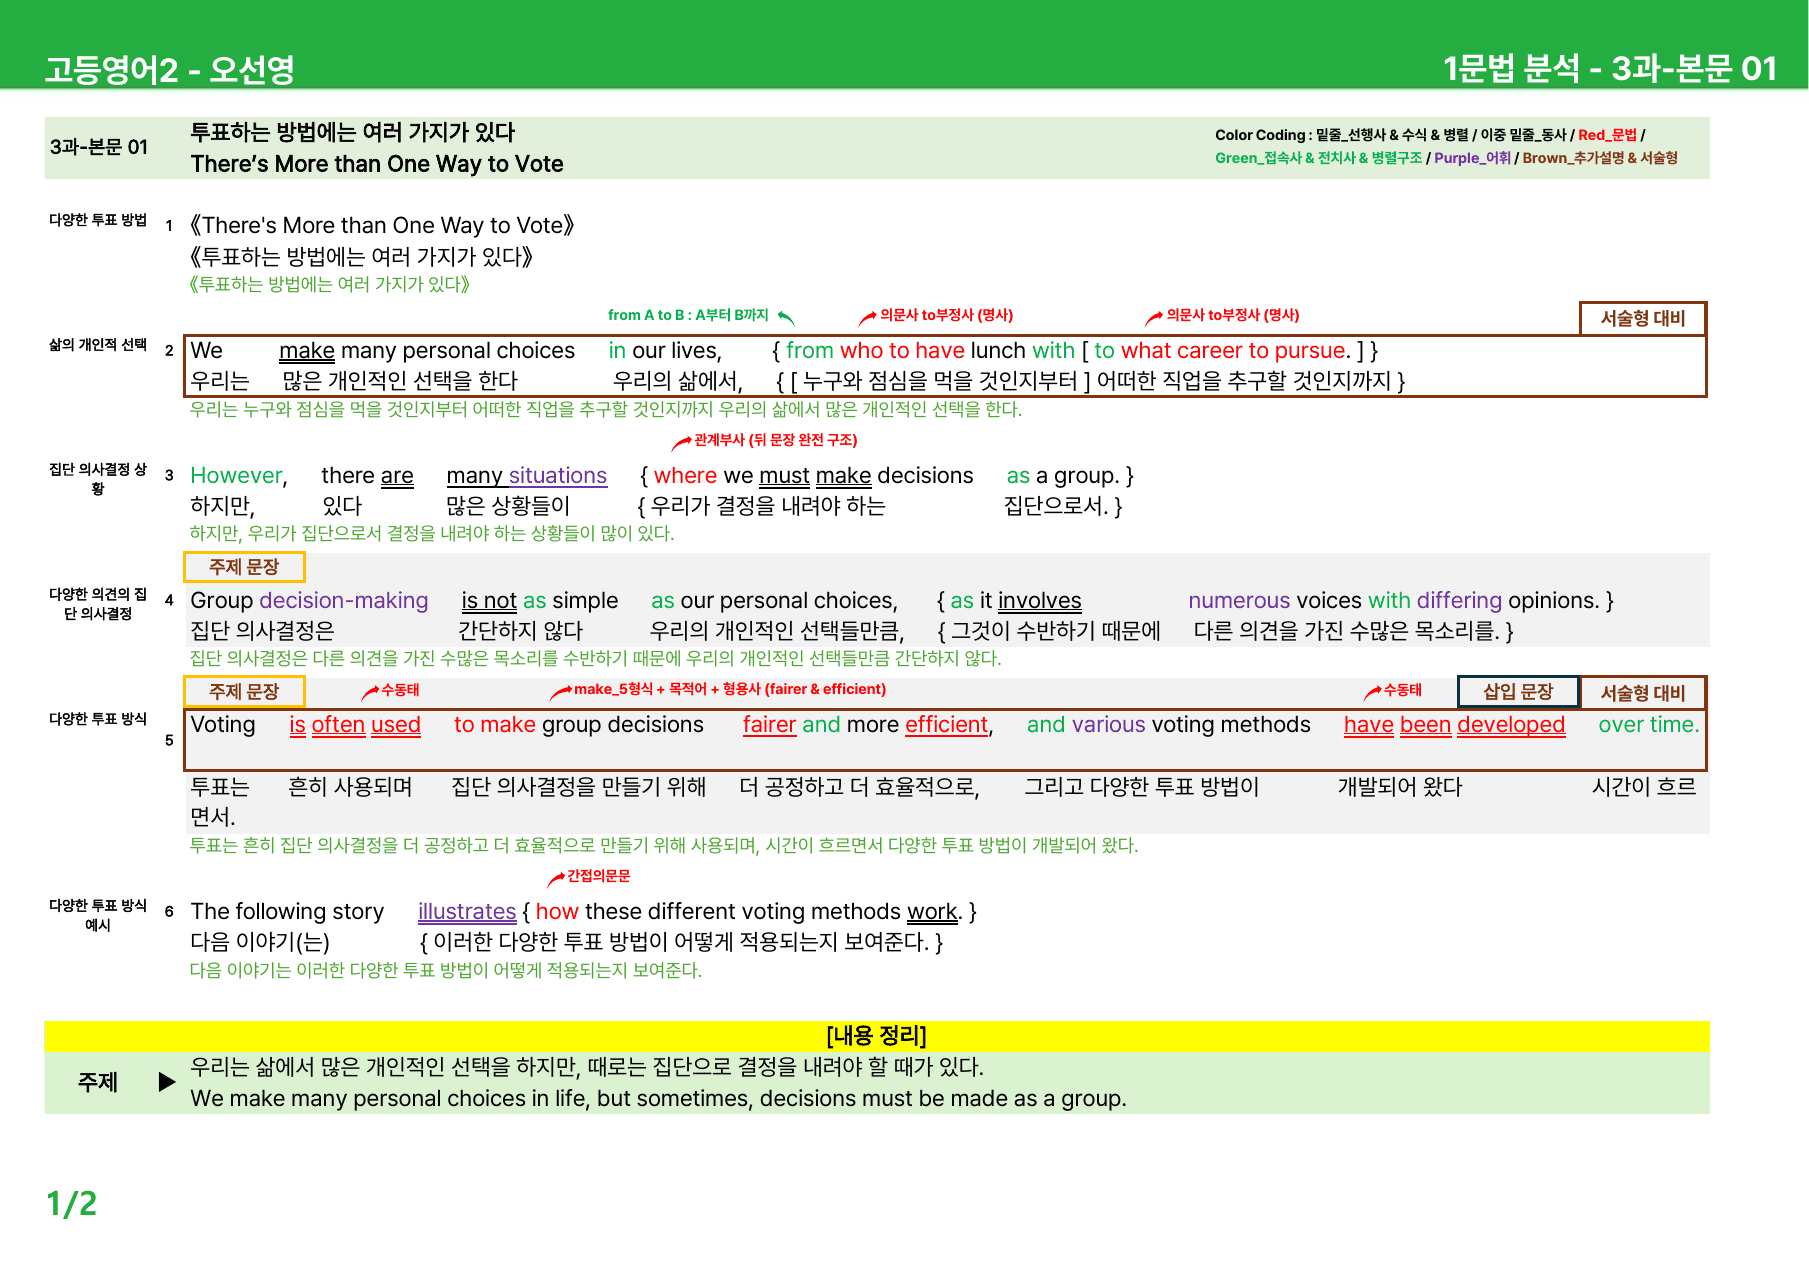Click the underlined must make in sentence 3
Image resolution: width=1809 pixels, height=1279 pixels.
[815, 476]
